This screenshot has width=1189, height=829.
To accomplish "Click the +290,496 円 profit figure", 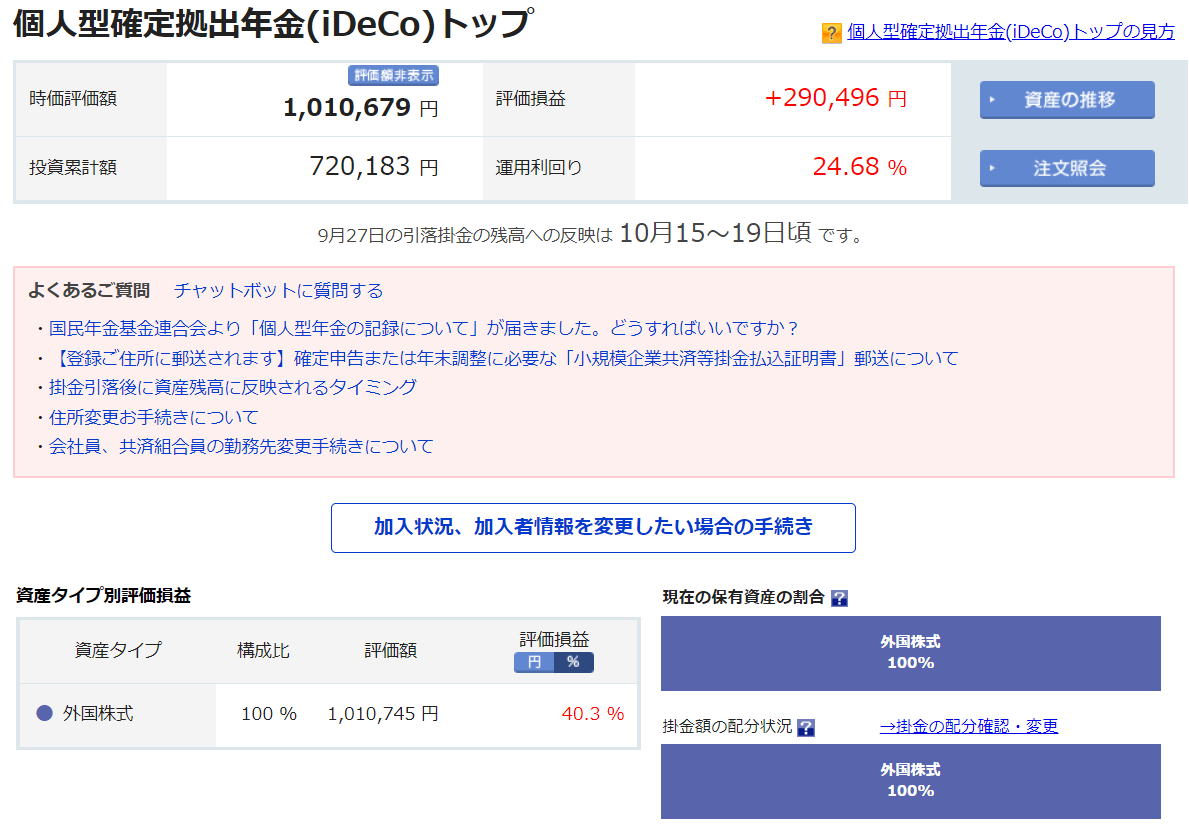I will tap(835, 98).
